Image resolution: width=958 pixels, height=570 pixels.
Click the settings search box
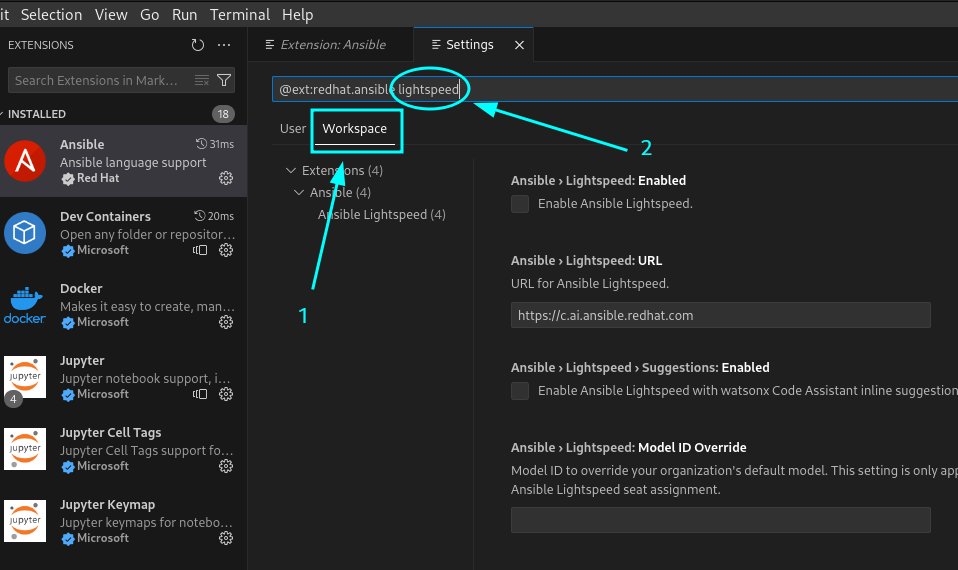click(615, 89)
